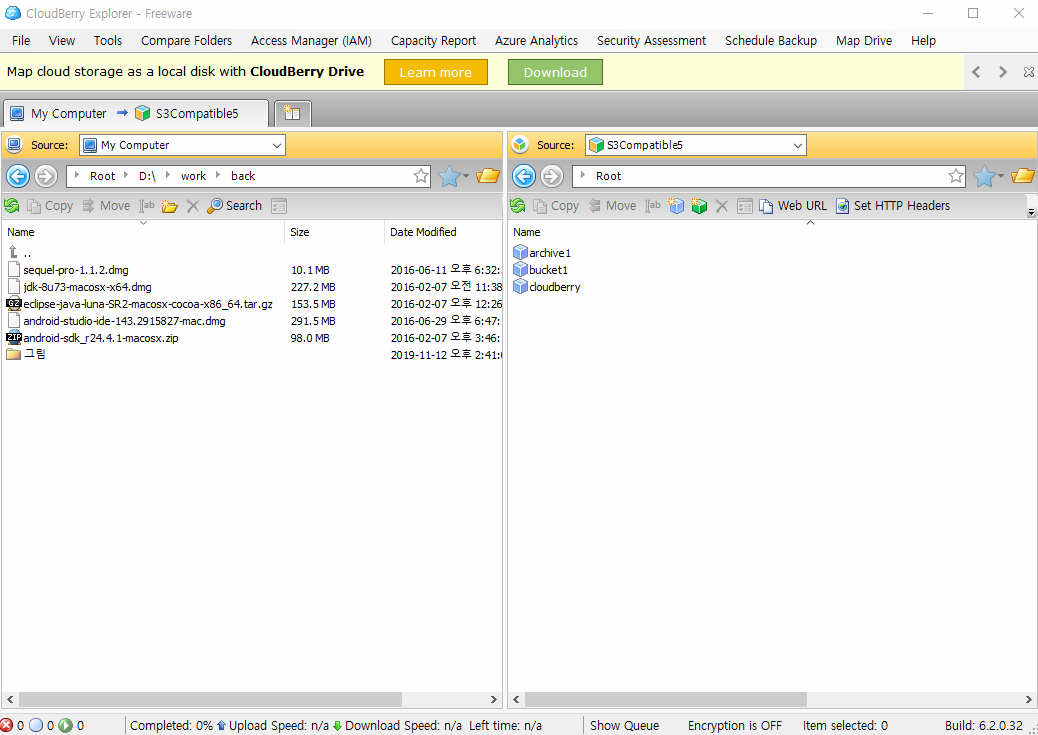Screen dimensions: 1038x735
Task: Open the Azure Analytics menu
Action: pyautogui.click(x=536, y=40)
